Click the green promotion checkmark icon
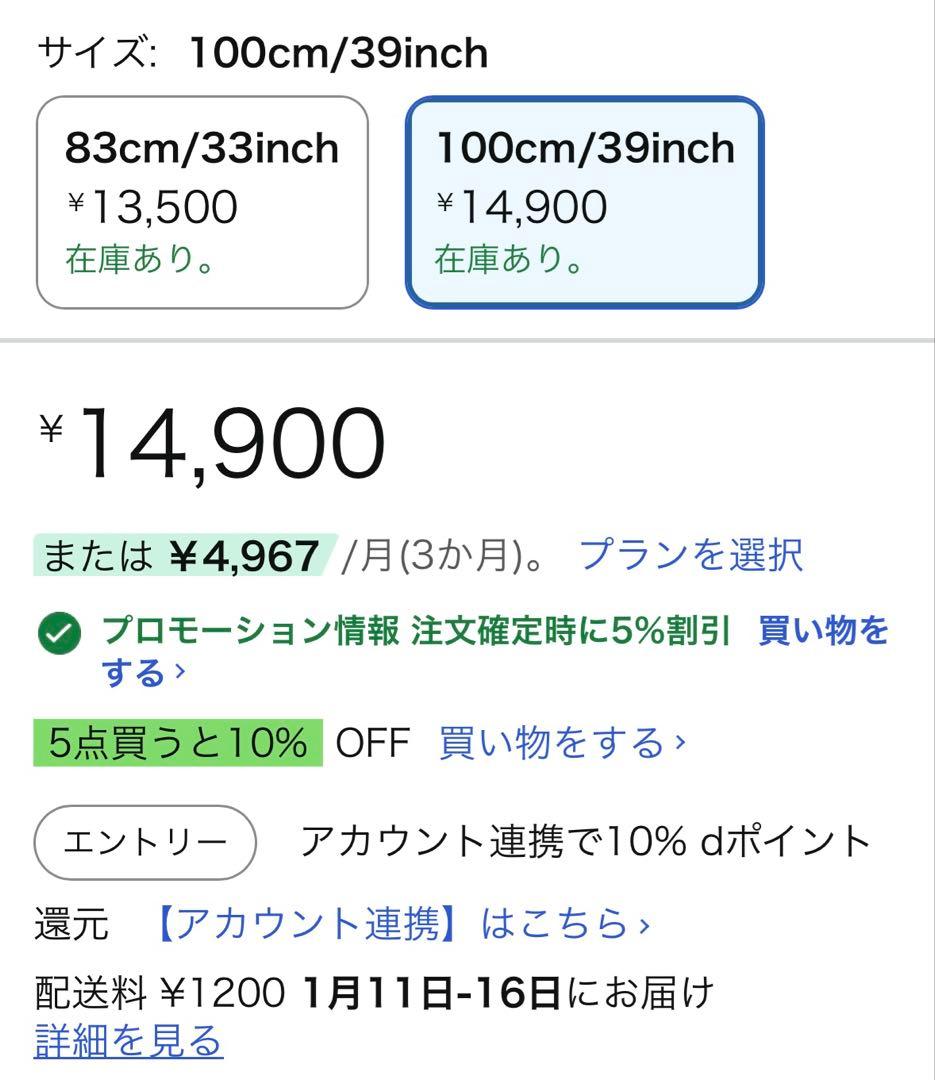The height and width of the screenshot is (1080, 935). [60, 634]
